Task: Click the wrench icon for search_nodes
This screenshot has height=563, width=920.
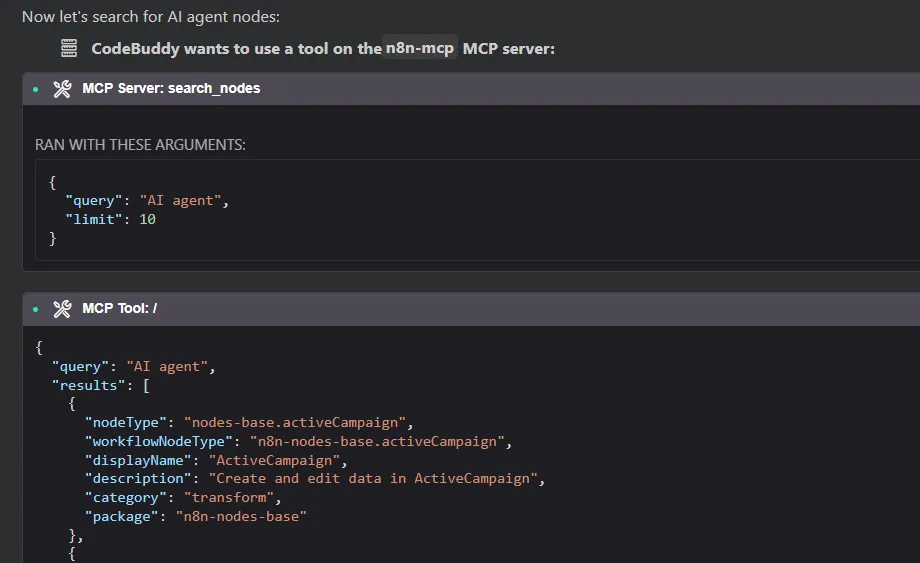Action: pyautogui.click(x=62, y=89)
